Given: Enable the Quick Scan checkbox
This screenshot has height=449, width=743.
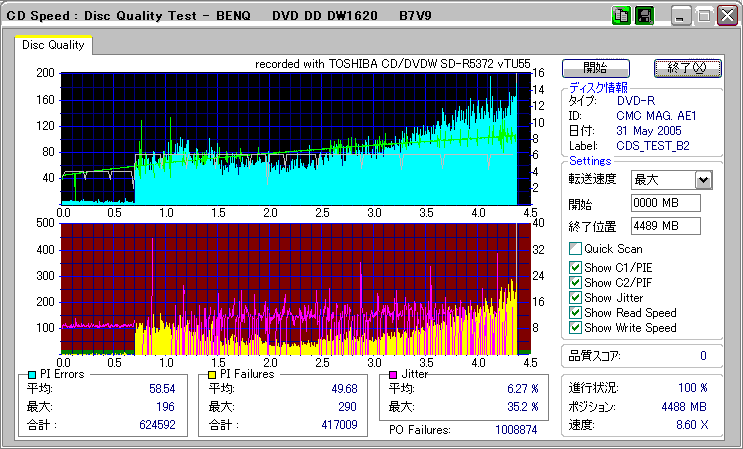Looking at the screenshot, I should pyautogui.click(x=574, y=249).
